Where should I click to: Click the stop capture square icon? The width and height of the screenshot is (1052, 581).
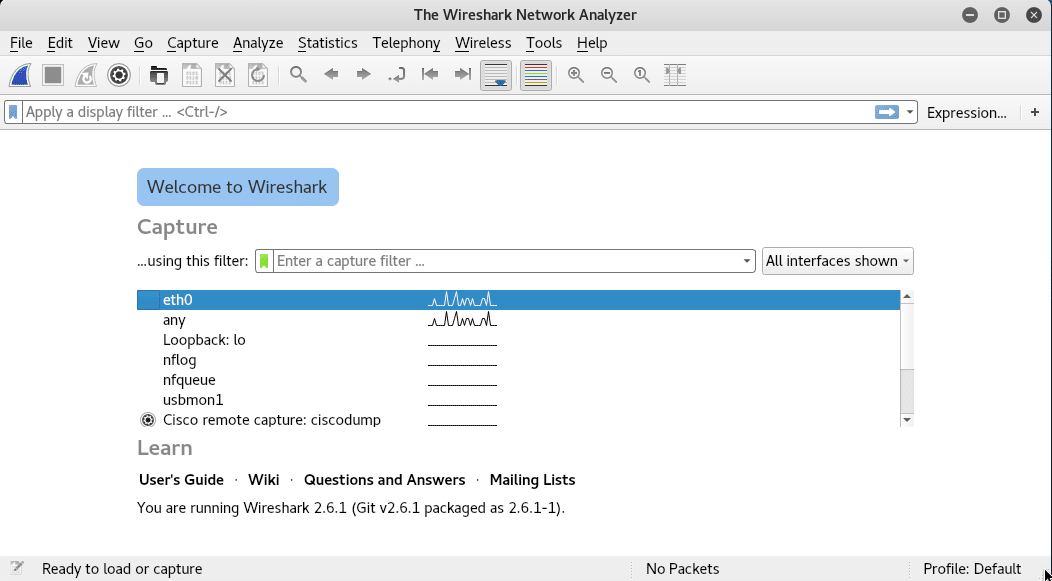point(53,75)
